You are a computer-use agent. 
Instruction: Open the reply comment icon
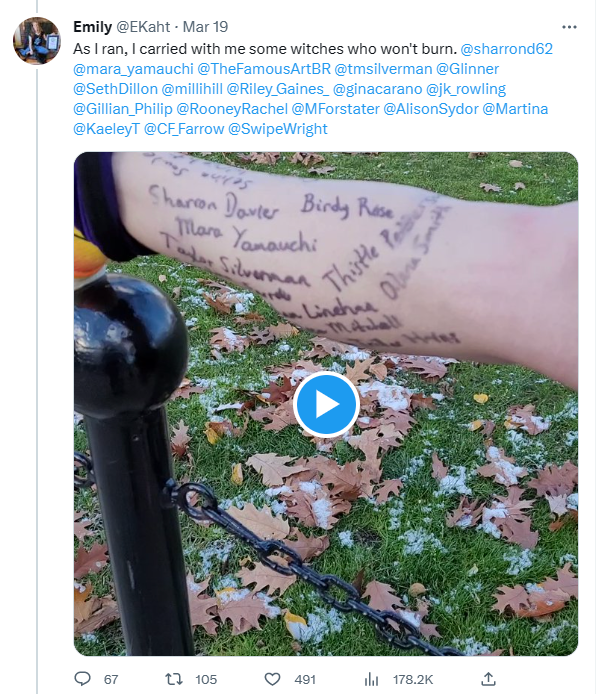click(x=82, y=679)
